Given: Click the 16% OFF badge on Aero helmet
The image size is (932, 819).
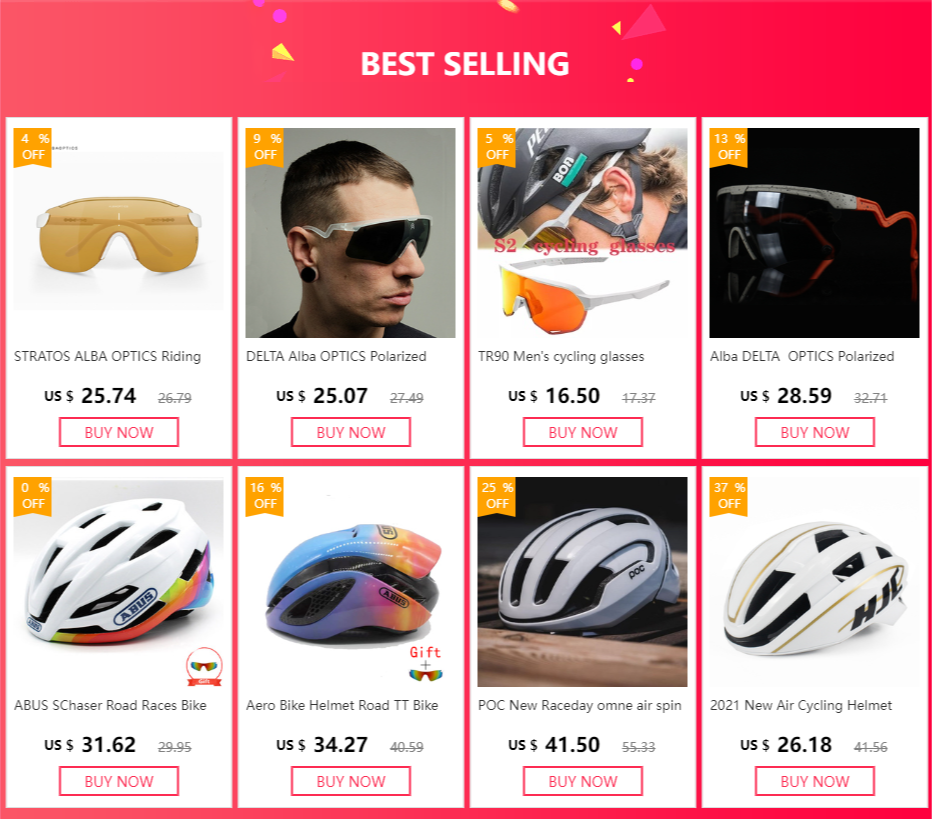Looking at the screenshot, I should (x=265, y=496).
